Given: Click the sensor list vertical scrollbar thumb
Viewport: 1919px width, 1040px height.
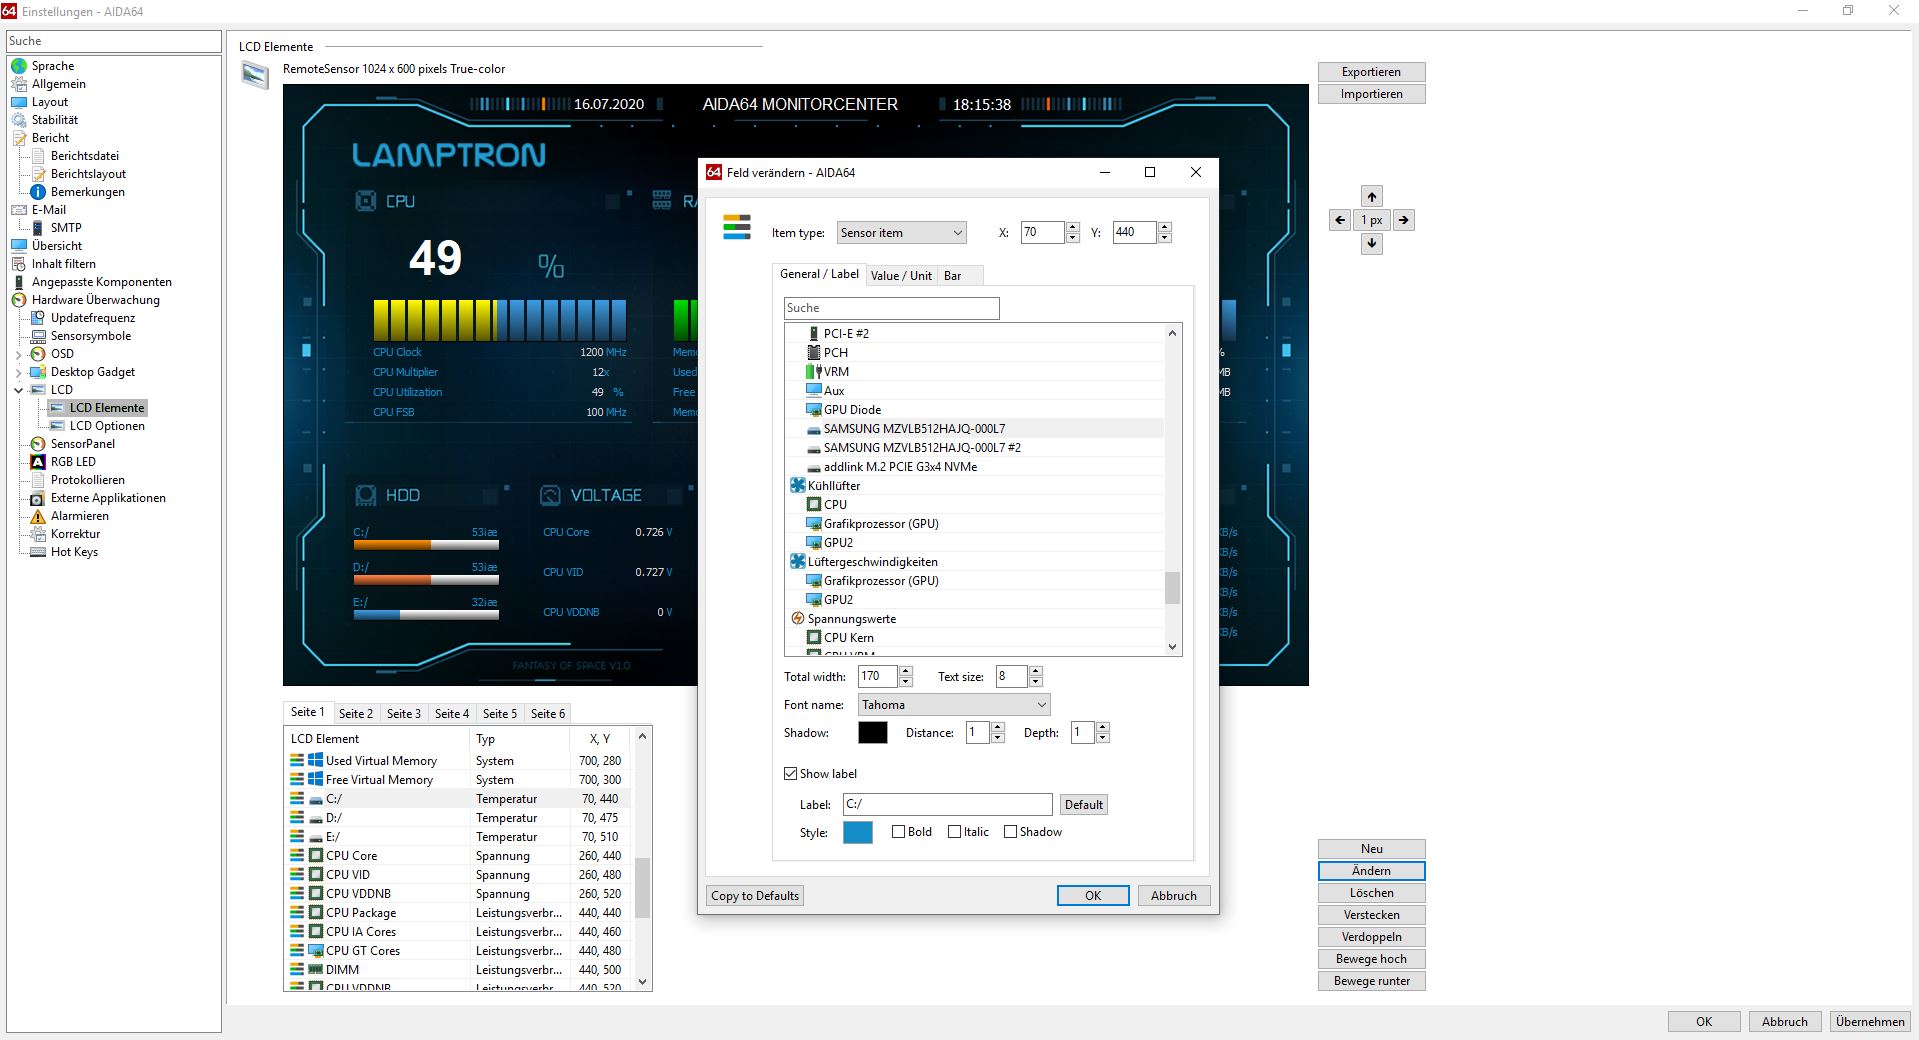Looking at the screenshot, I should click(1172, 588).
